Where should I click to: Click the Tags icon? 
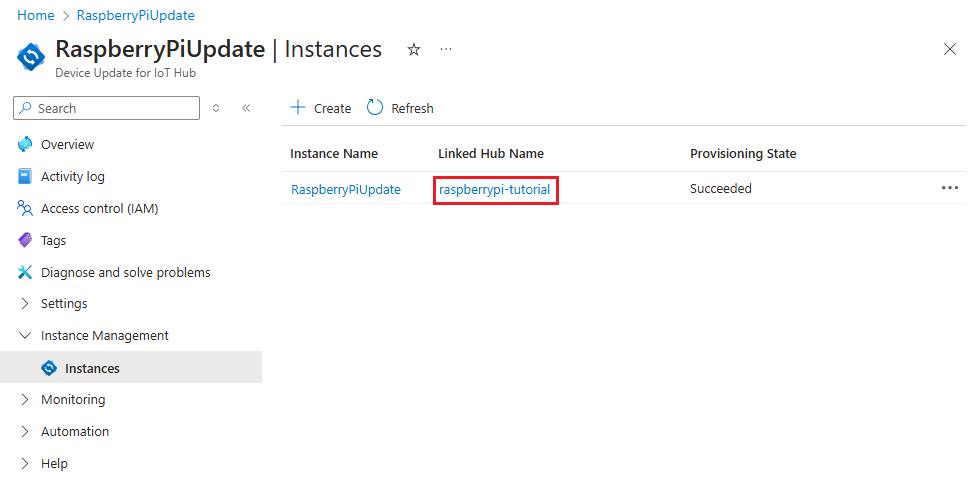[x=25, y=240]
